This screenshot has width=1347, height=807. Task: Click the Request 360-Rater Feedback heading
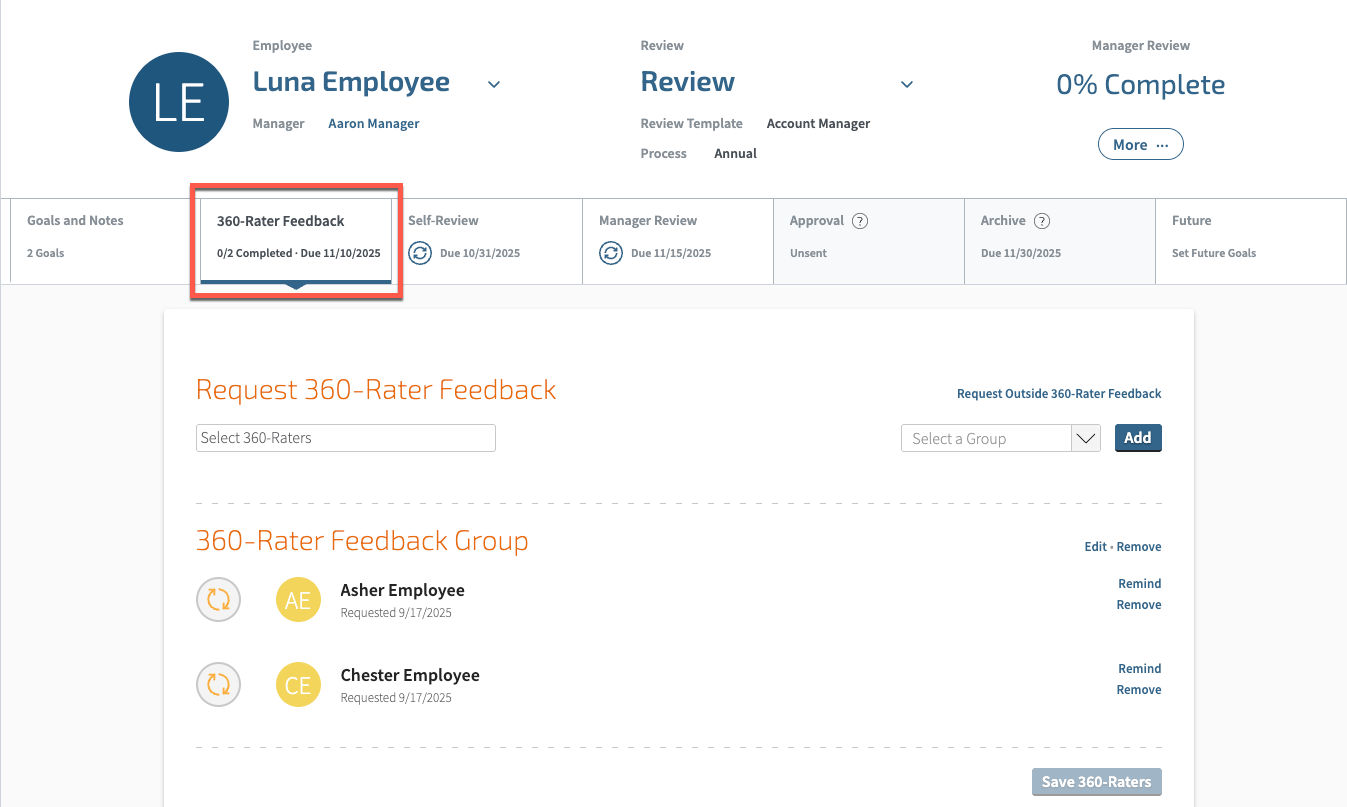coord(376,390)
